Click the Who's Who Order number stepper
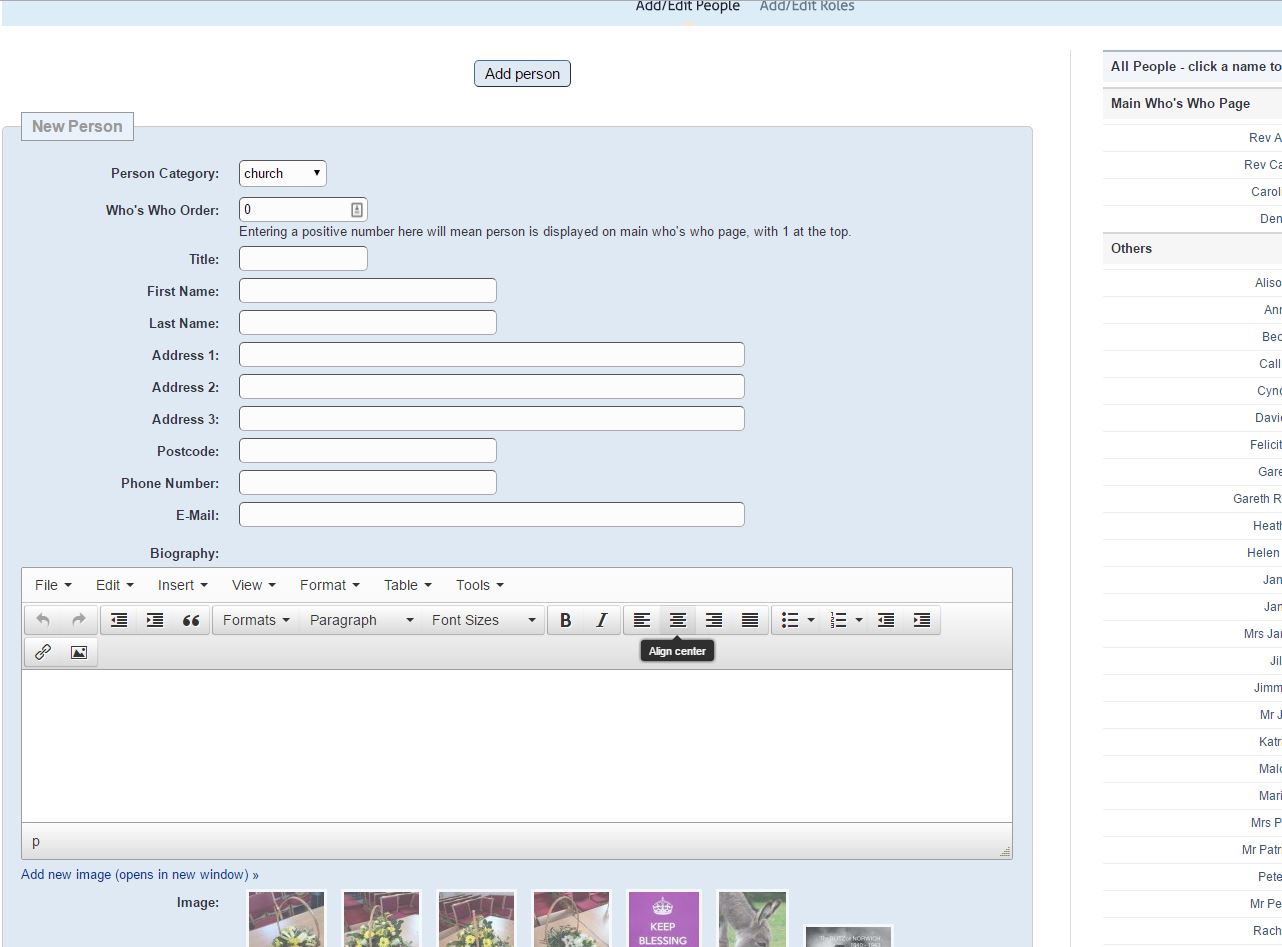Viewport: 1282px width, 947px height. point(357,210)
